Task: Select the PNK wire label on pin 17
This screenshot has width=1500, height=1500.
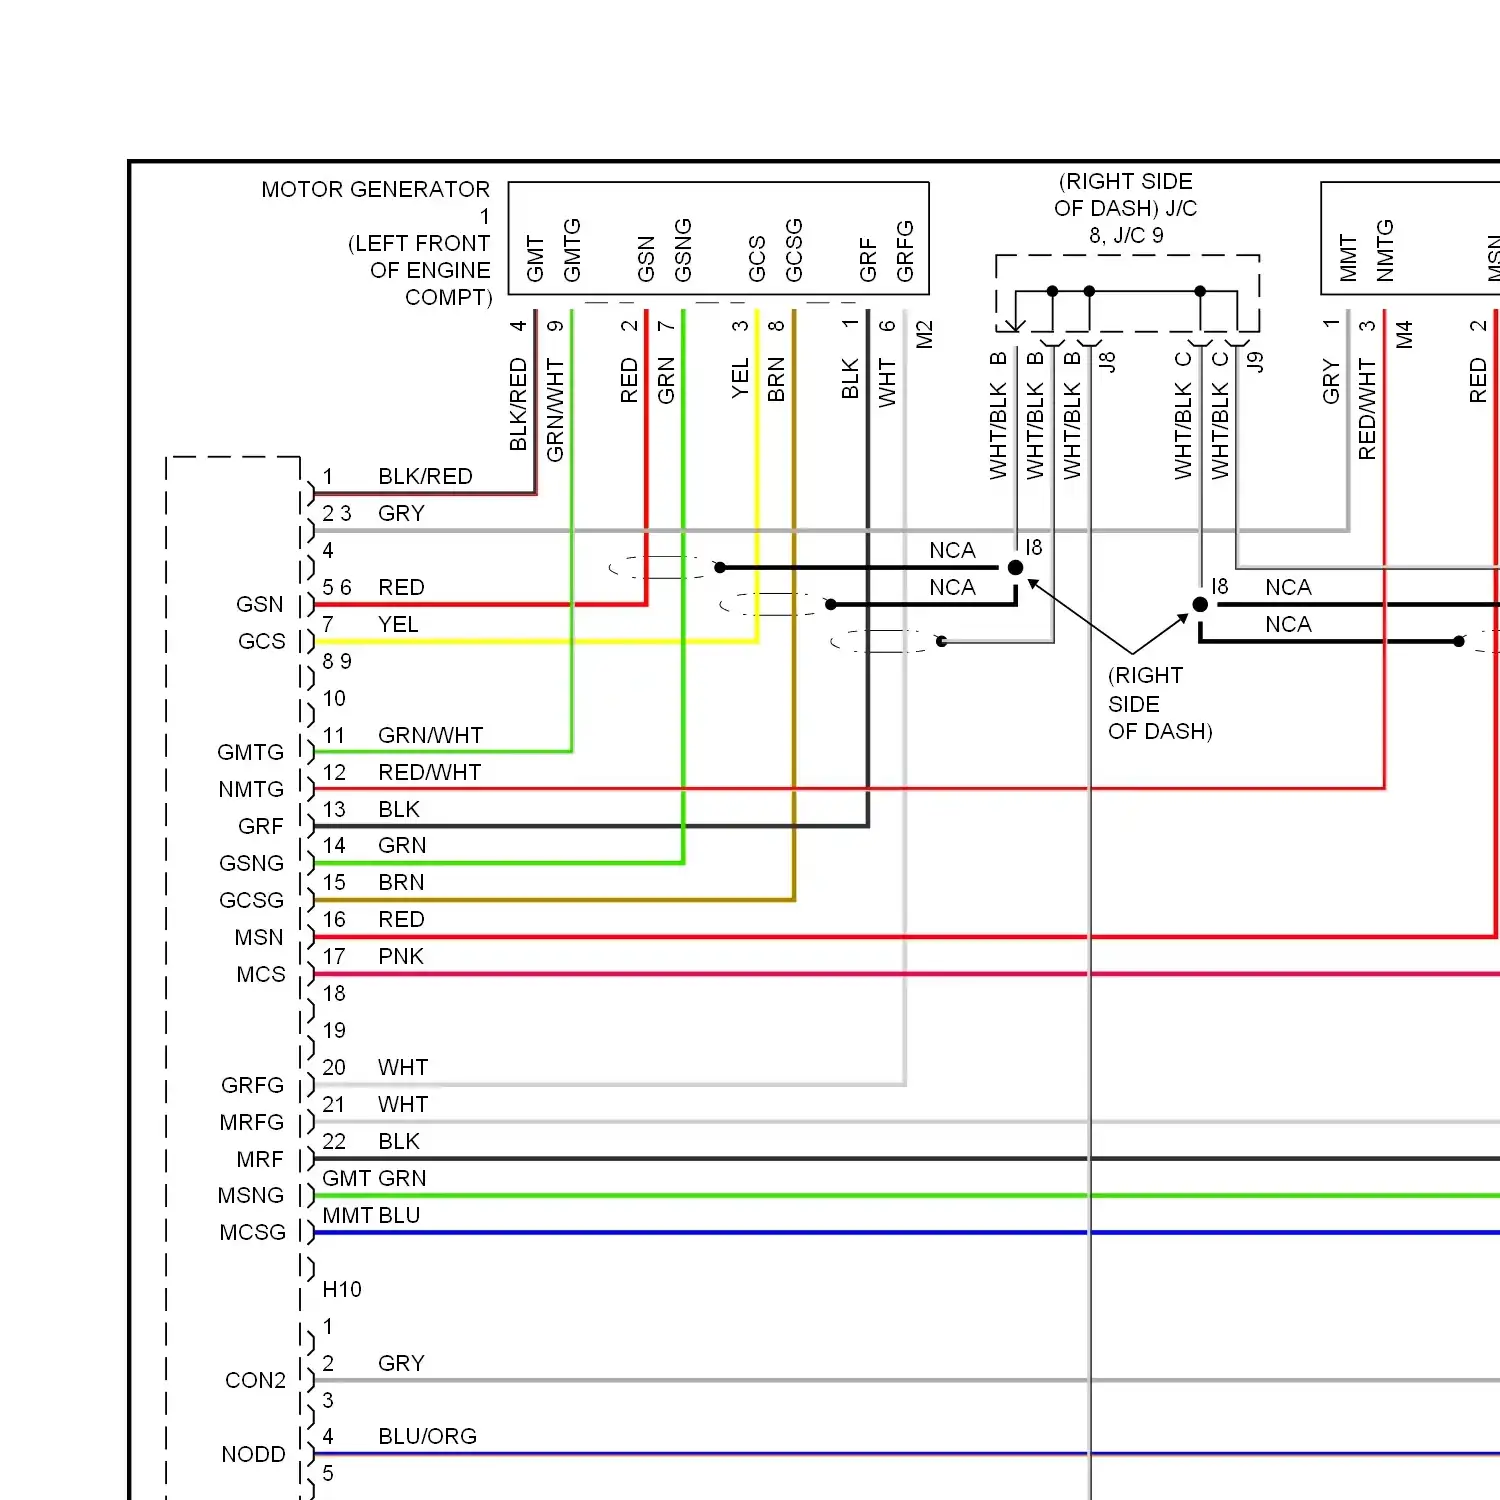Action: click(x=401, y=956)
